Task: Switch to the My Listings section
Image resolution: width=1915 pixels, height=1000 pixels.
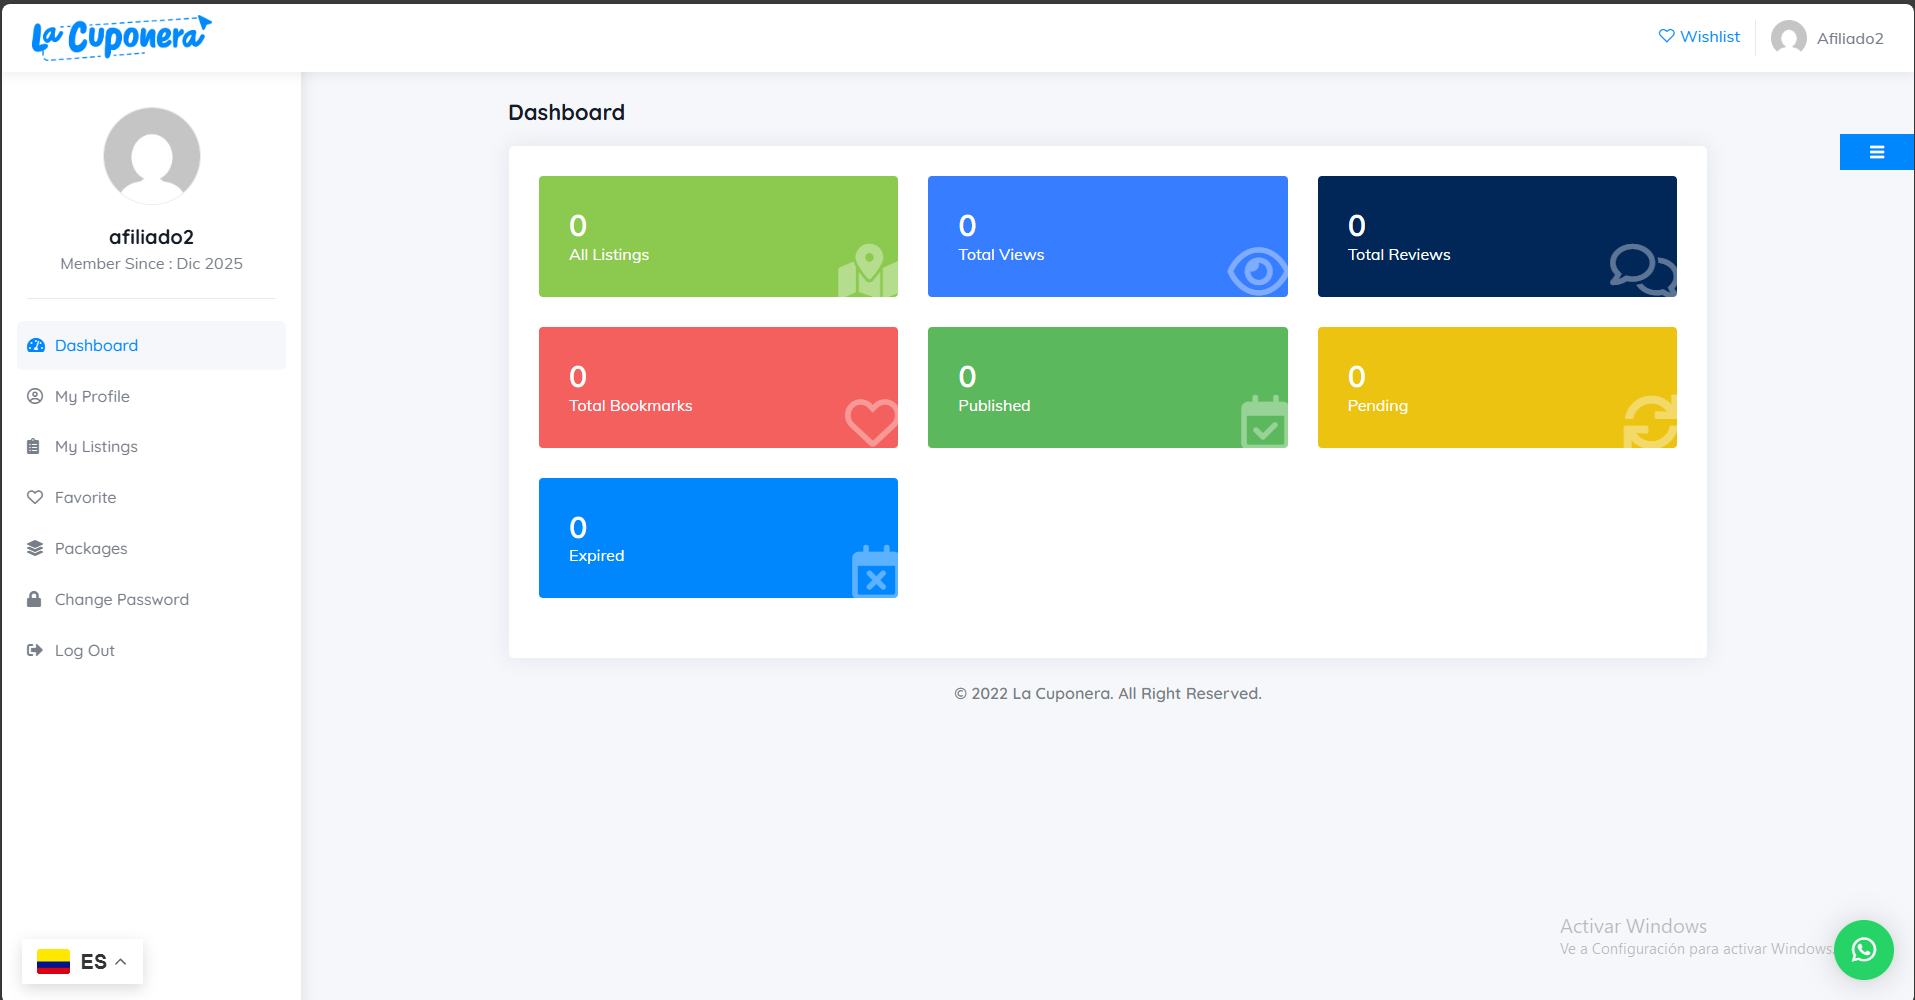Action: 96,446
